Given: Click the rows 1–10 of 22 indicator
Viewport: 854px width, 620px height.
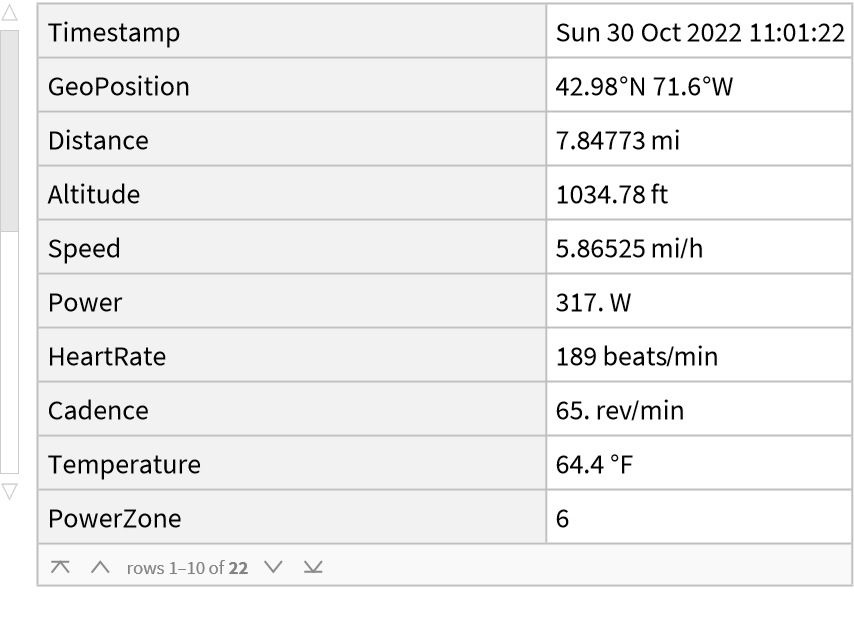Looking at the screenshot, I should 187,568.
